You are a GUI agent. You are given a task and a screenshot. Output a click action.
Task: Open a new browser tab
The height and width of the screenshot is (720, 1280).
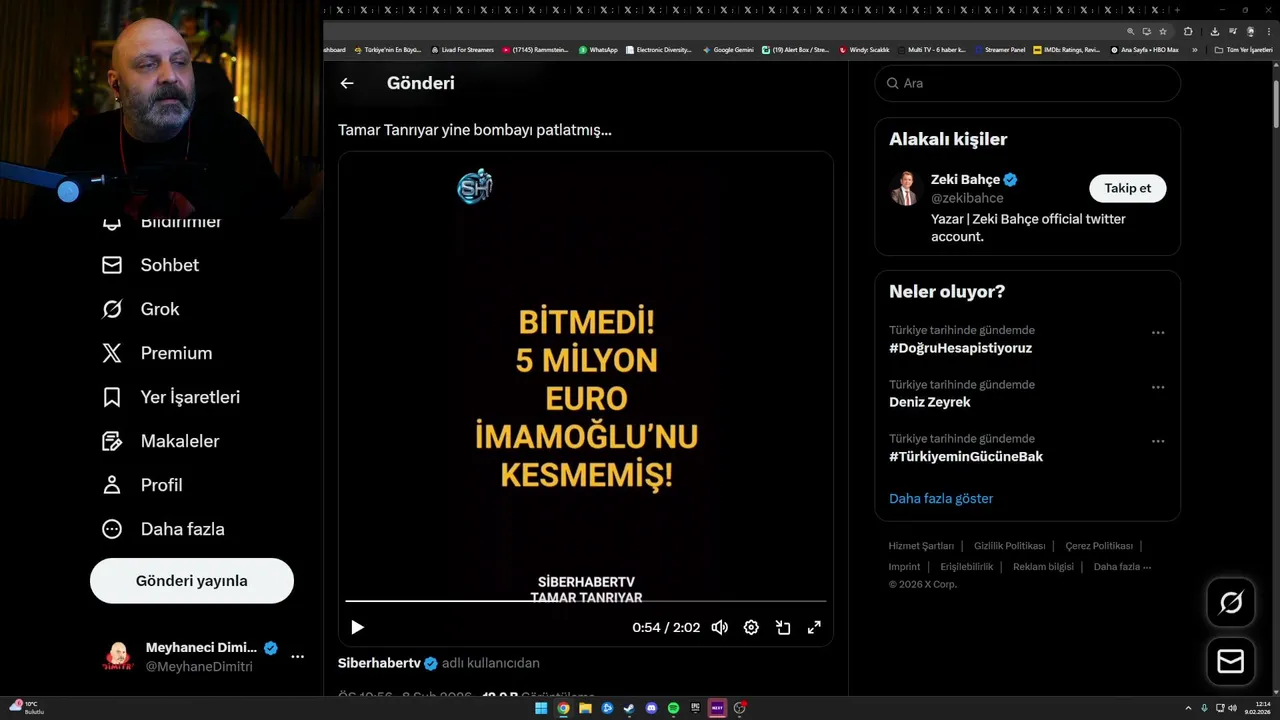[1177, 10]
